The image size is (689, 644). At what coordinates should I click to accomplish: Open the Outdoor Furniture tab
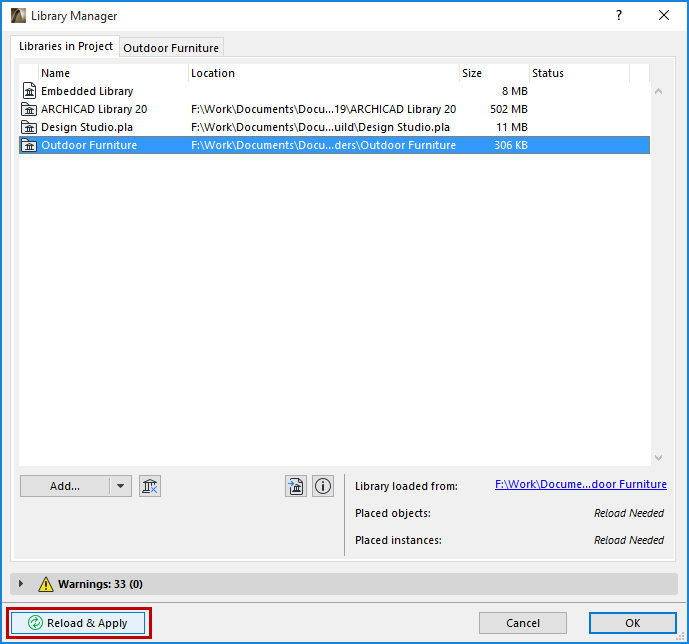click(171, 47)
